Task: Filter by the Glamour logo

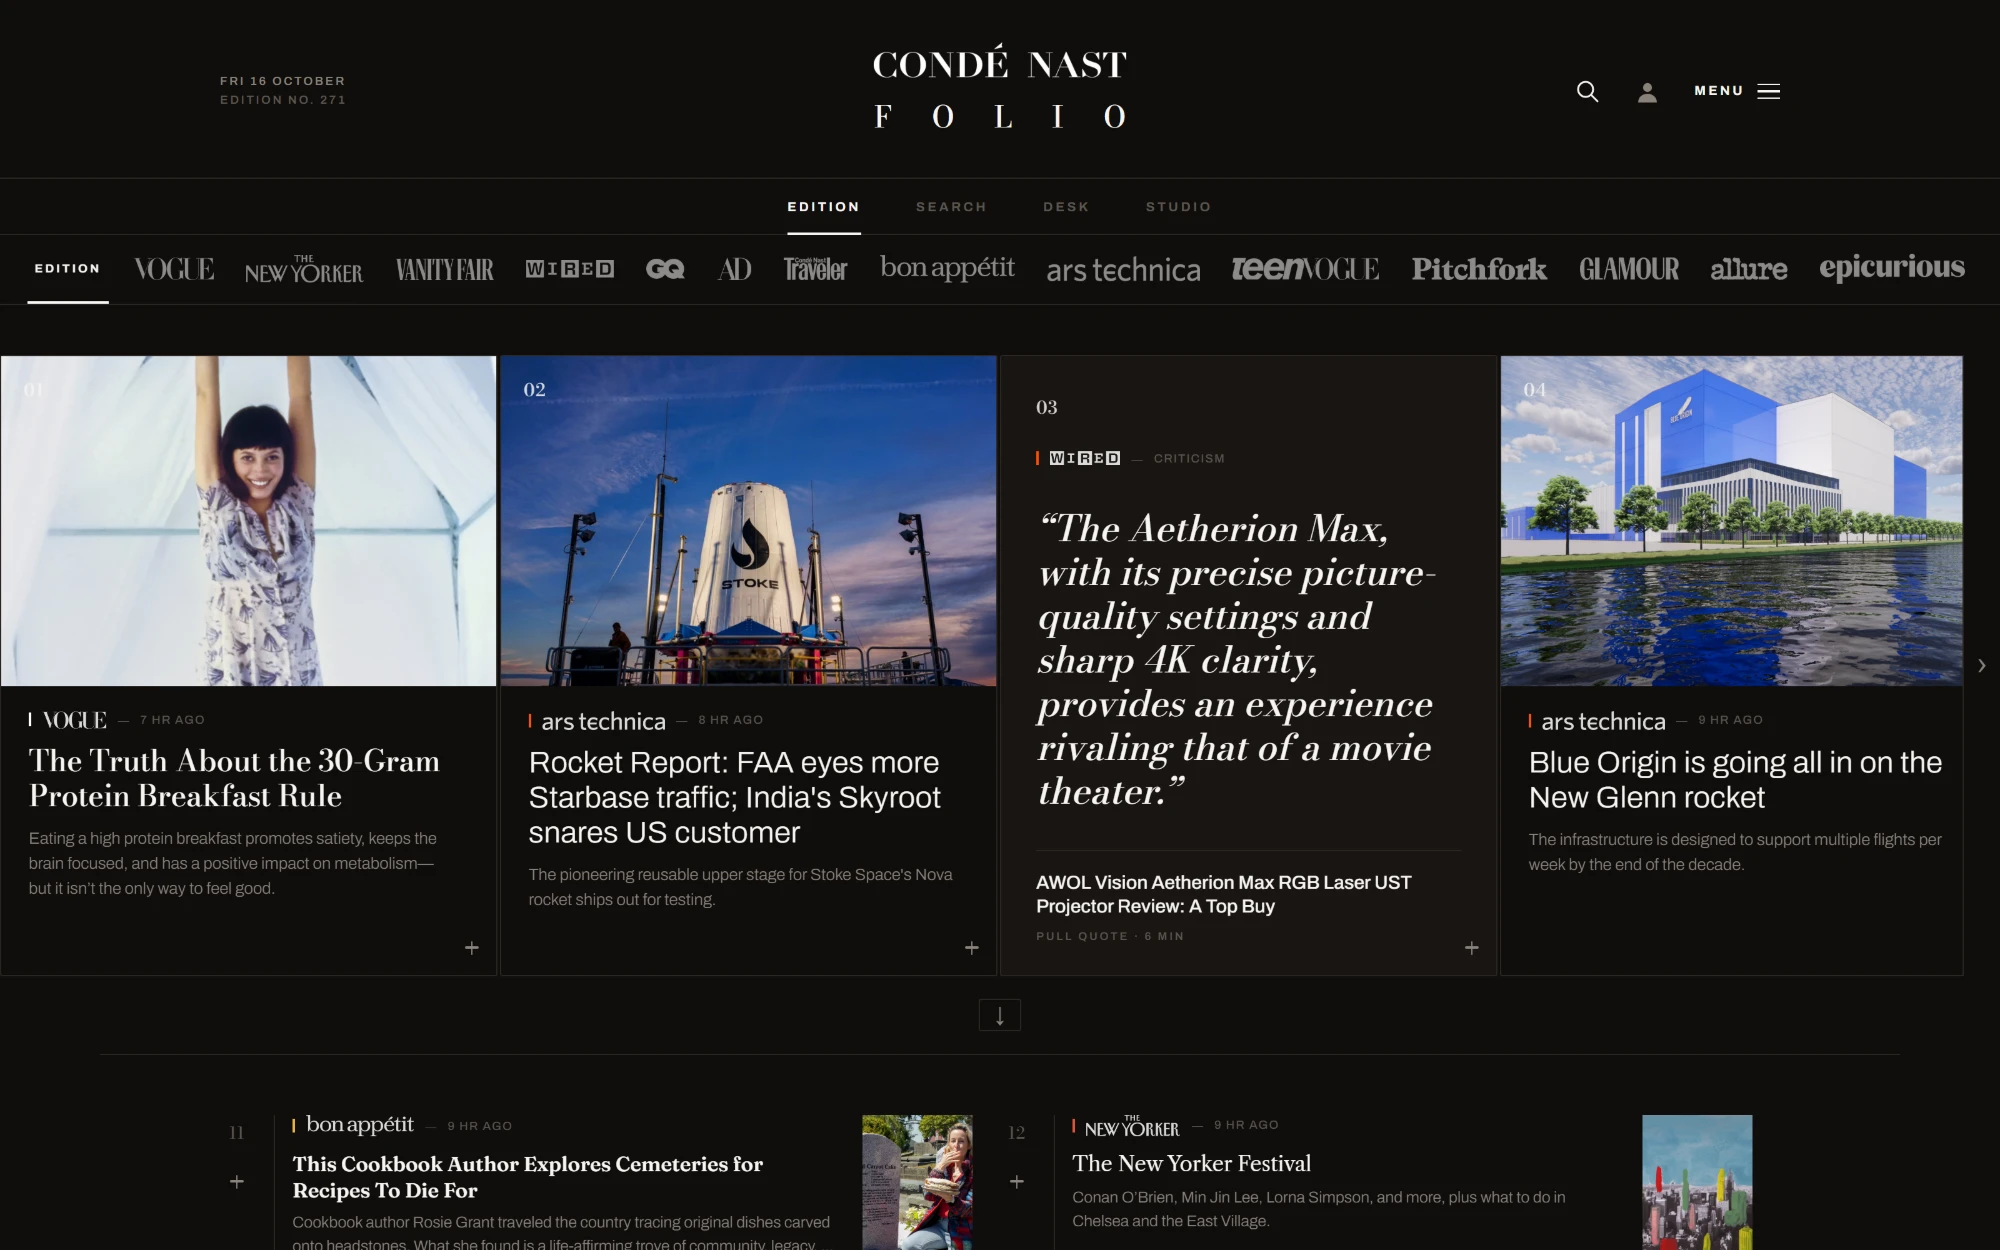Action: (x=1629, y=269)
